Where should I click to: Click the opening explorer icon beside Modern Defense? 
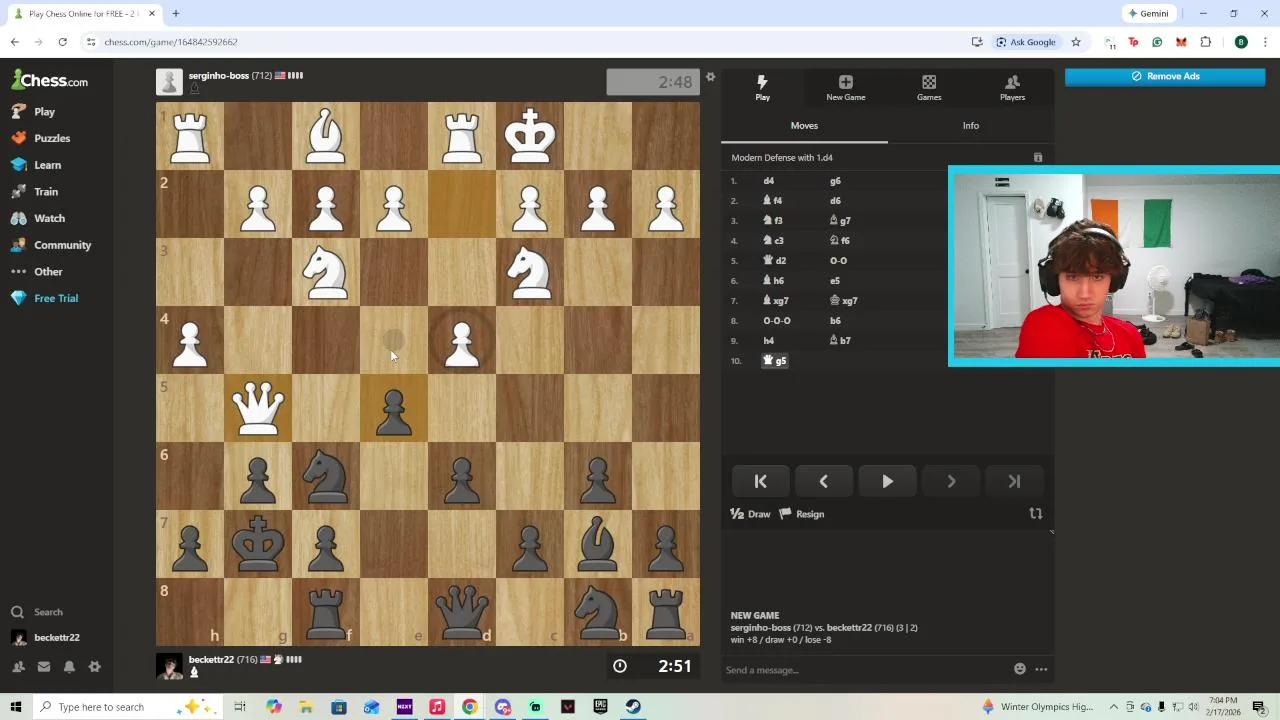pos(1037,158)
